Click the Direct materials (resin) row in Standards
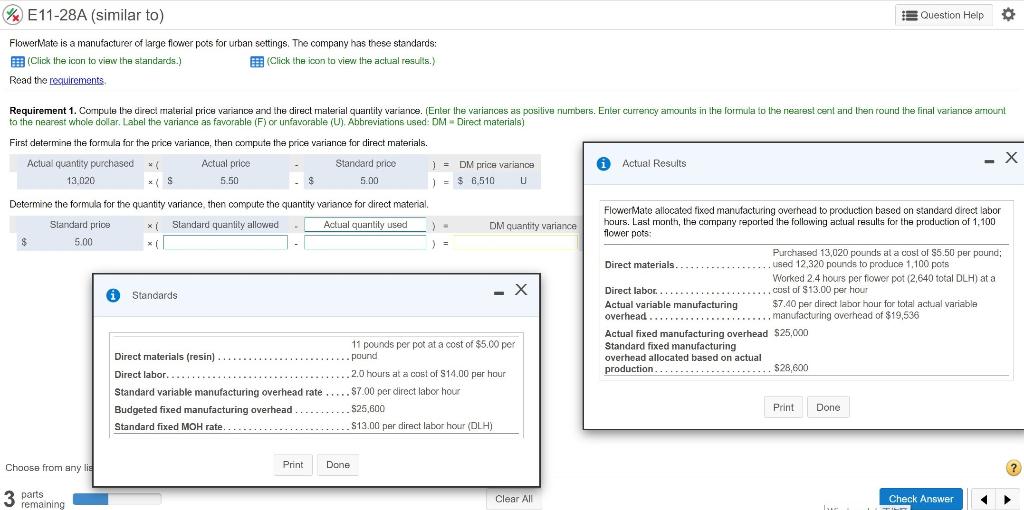Screen dimensions: 1024x510 click(x=316, y=350)
